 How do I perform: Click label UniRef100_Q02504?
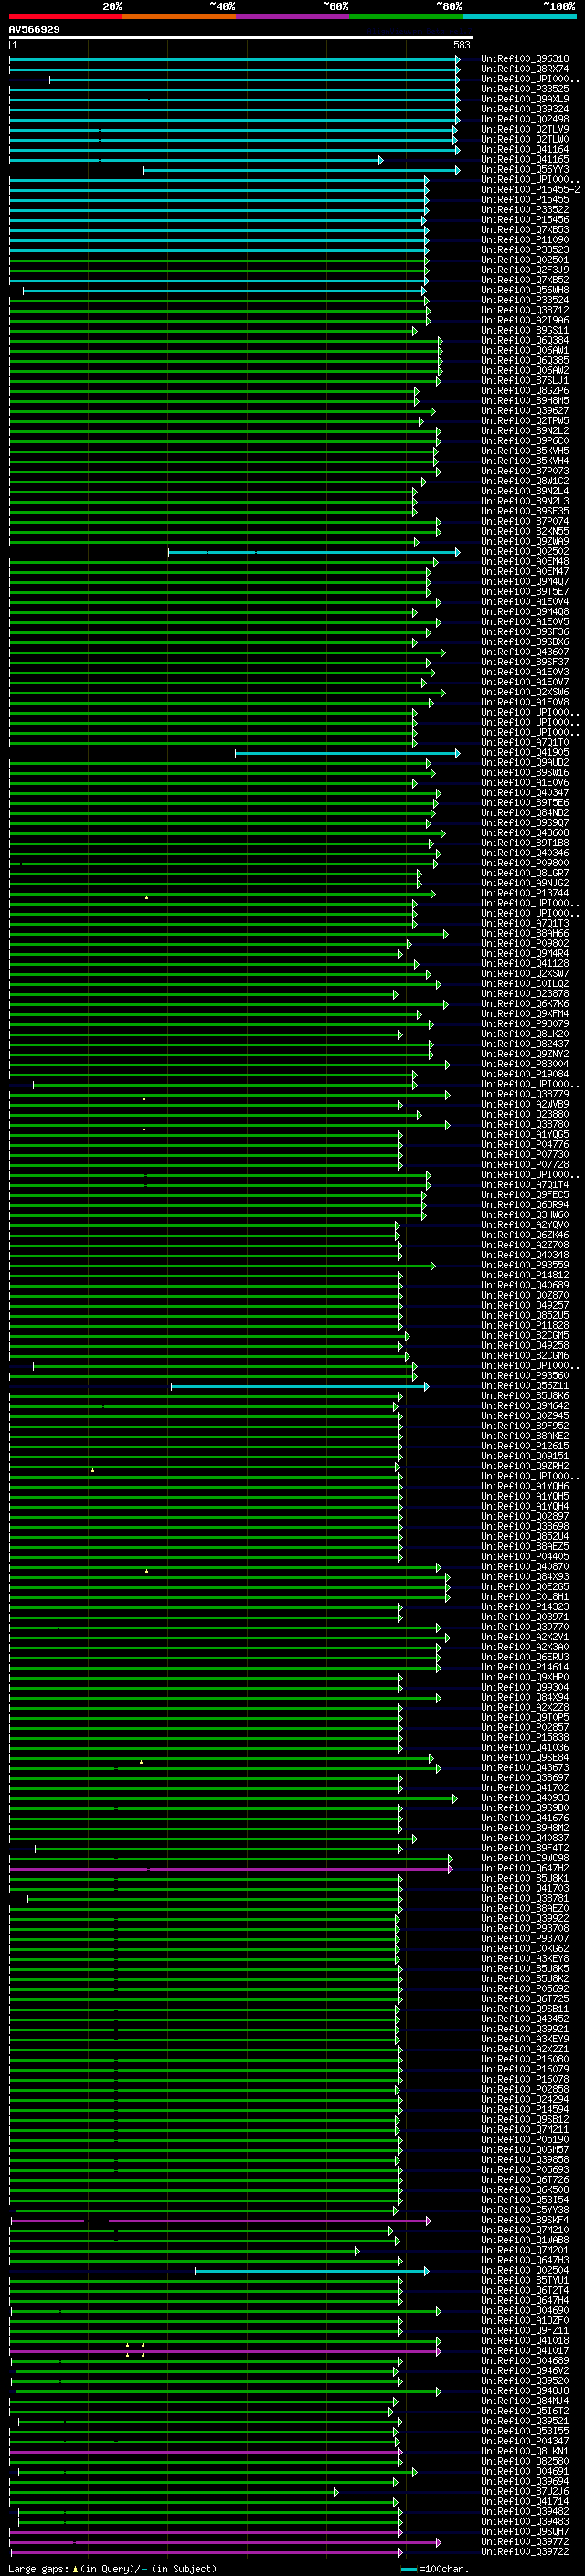525,2270
